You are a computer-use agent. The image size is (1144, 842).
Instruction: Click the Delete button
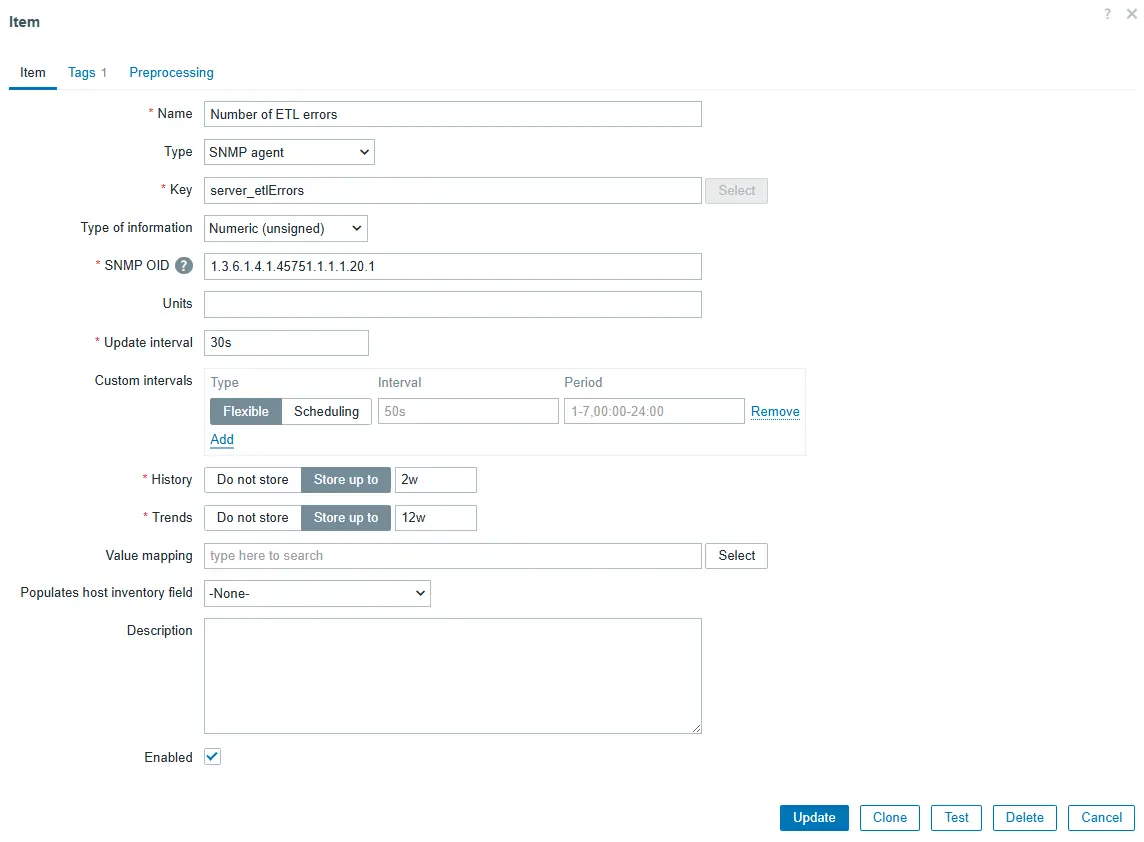1024,818
